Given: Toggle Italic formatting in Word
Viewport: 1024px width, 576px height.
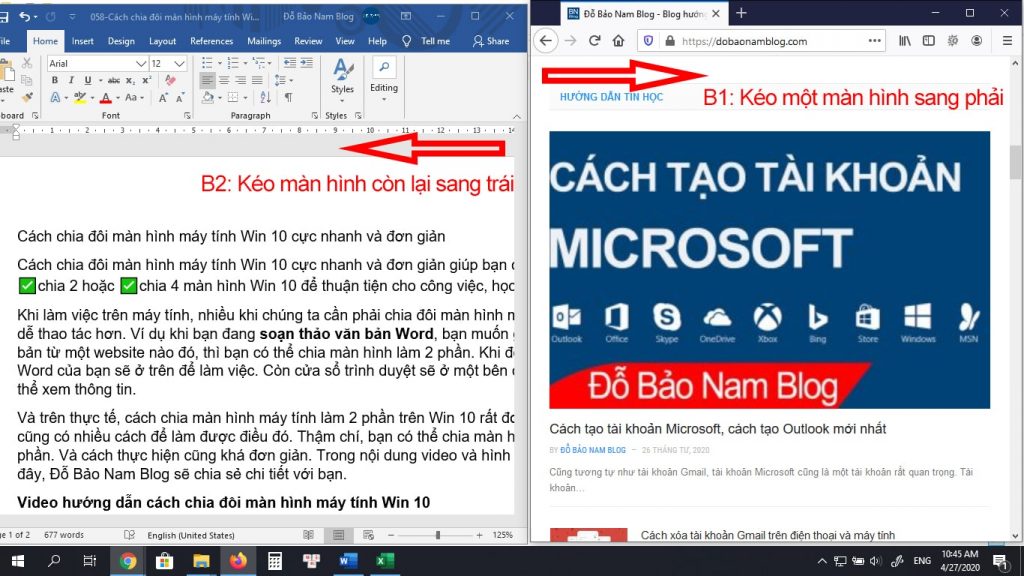Looking at the screenshot, I should pyautogui.click(x=71, y=80).
